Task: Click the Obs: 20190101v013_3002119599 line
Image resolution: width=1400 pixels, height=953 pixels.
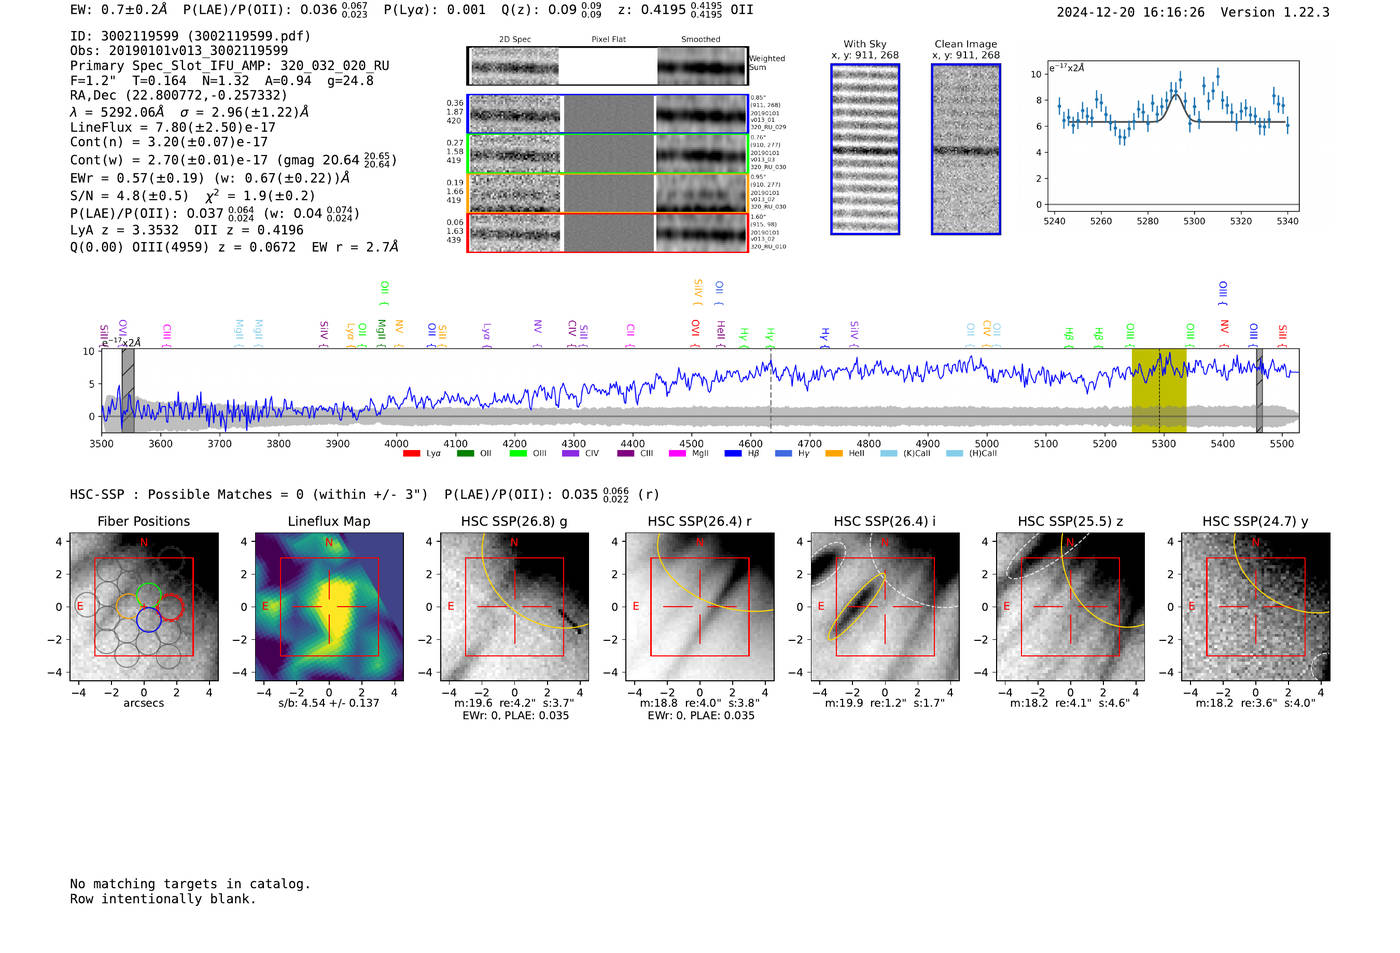Action: coord(179,51)
